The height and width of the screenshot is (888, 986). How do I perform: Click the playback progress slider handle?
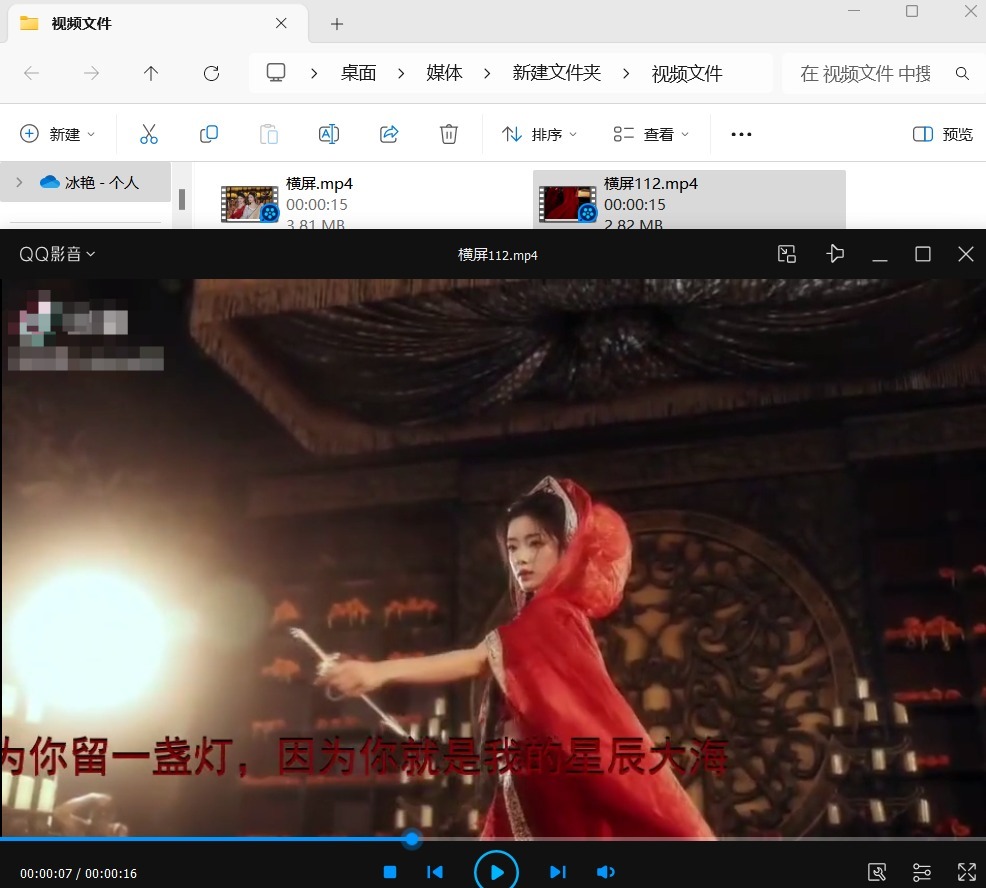(x=412, y=838)
